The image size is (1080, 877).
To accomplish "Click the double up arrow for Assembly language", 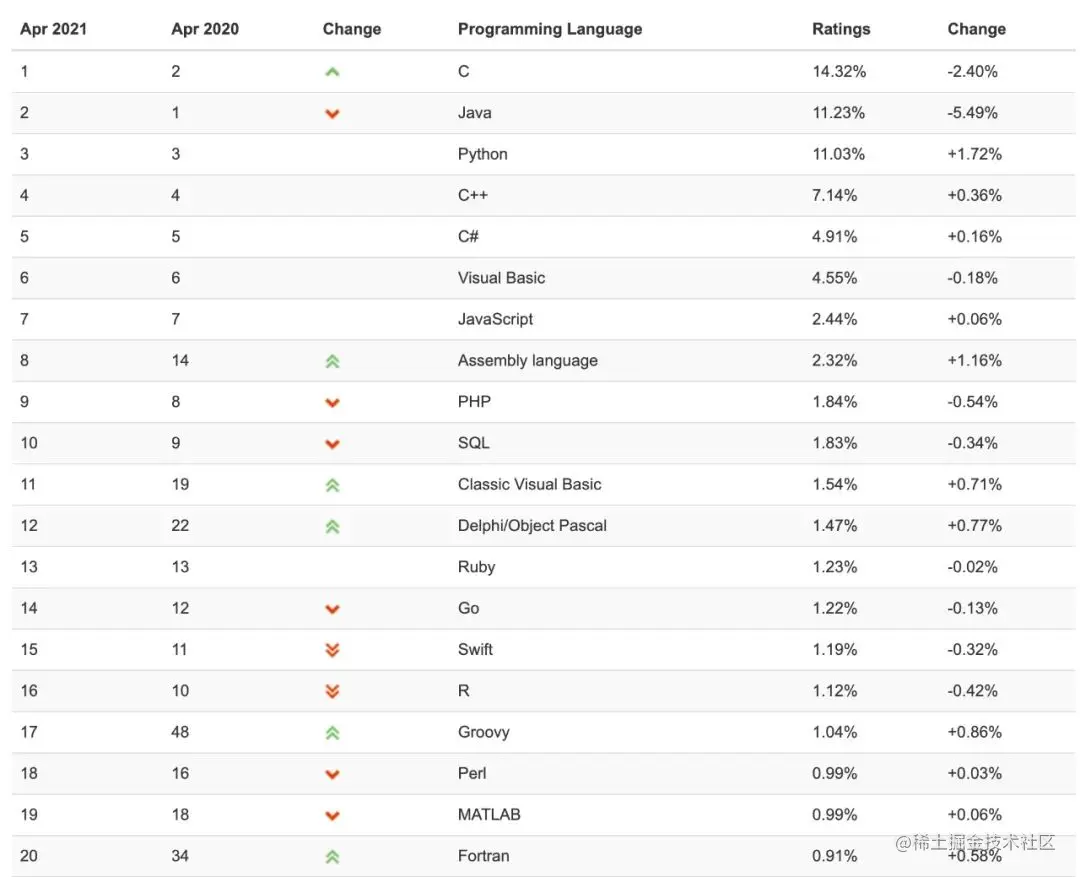I will 332,361.
